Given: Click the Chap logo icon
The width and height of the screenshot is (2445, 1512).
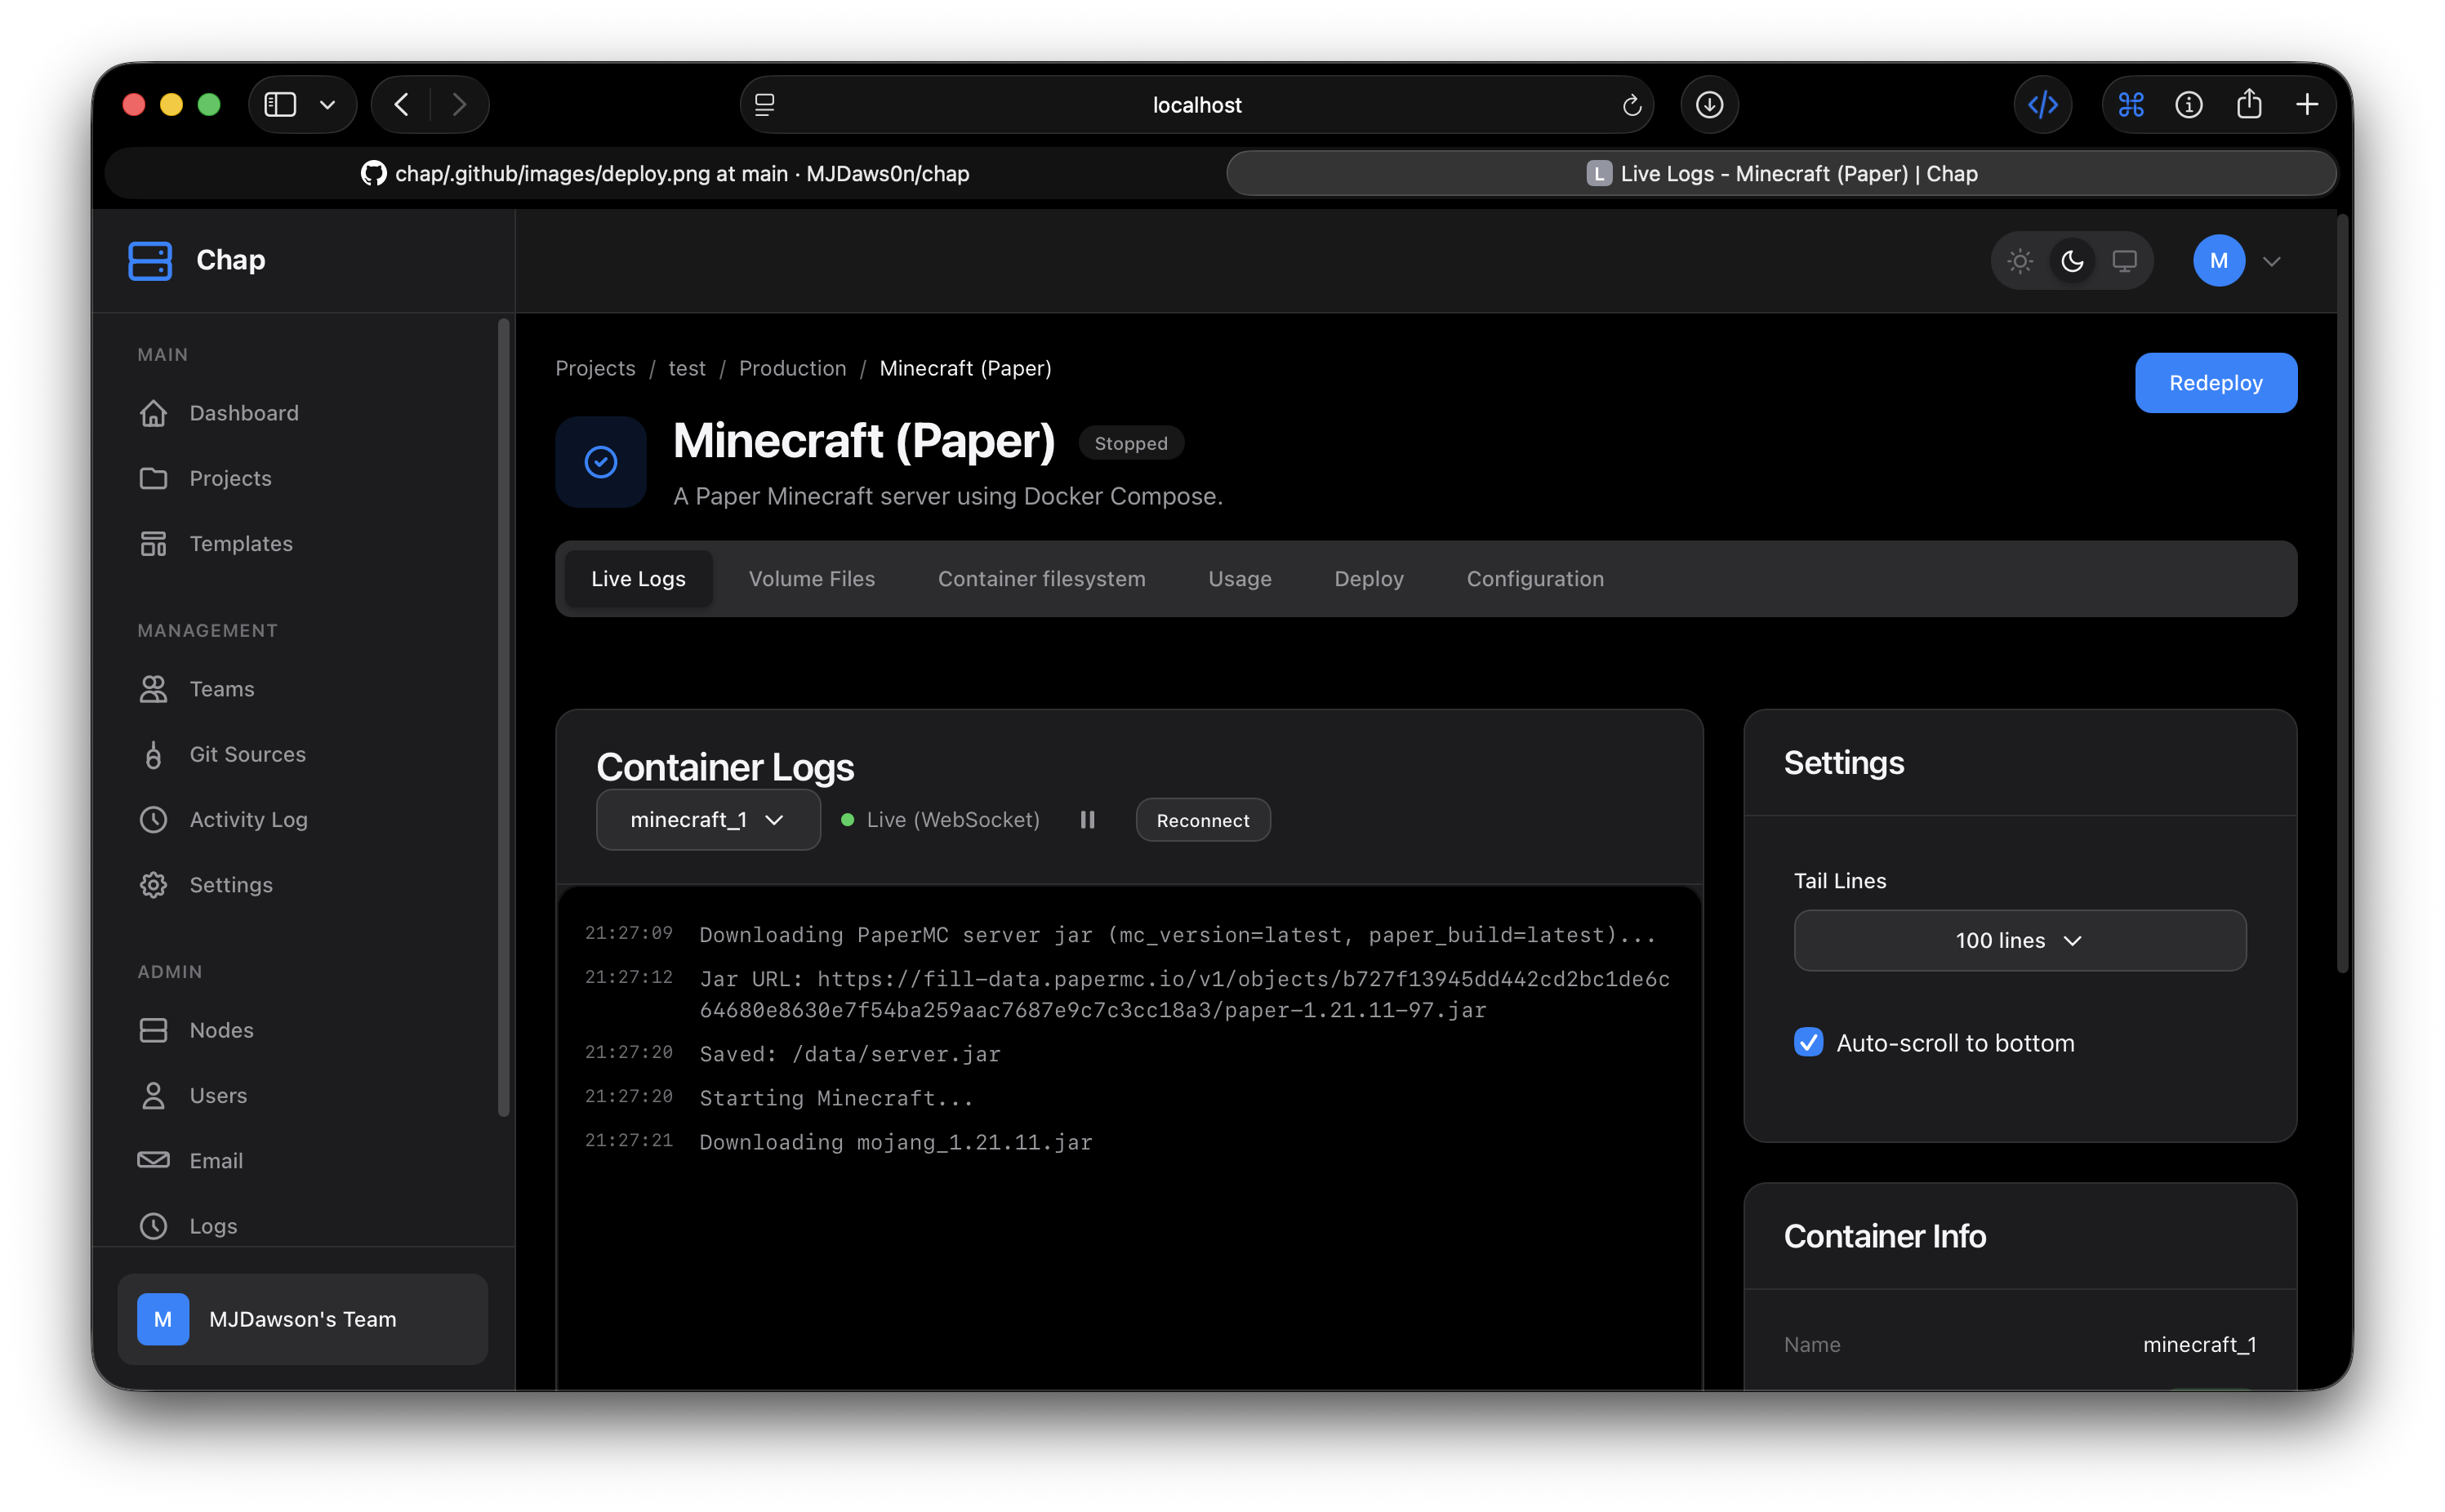Looking at the screenshot, I should pos(150,261).
